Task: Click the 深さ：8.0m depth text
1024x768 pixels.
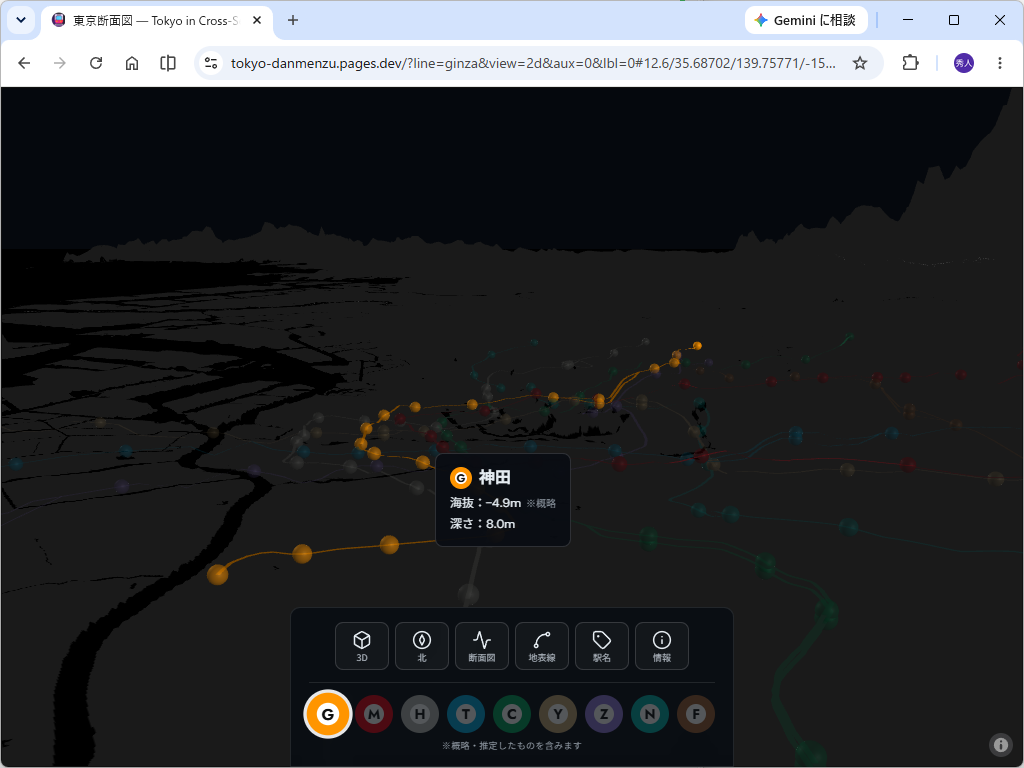Action: pyautogui.click(x=483, y=524)
